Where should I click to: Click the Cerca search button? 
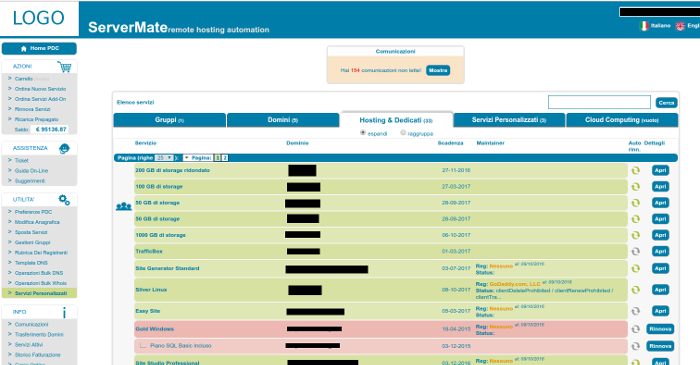point(666,103)
